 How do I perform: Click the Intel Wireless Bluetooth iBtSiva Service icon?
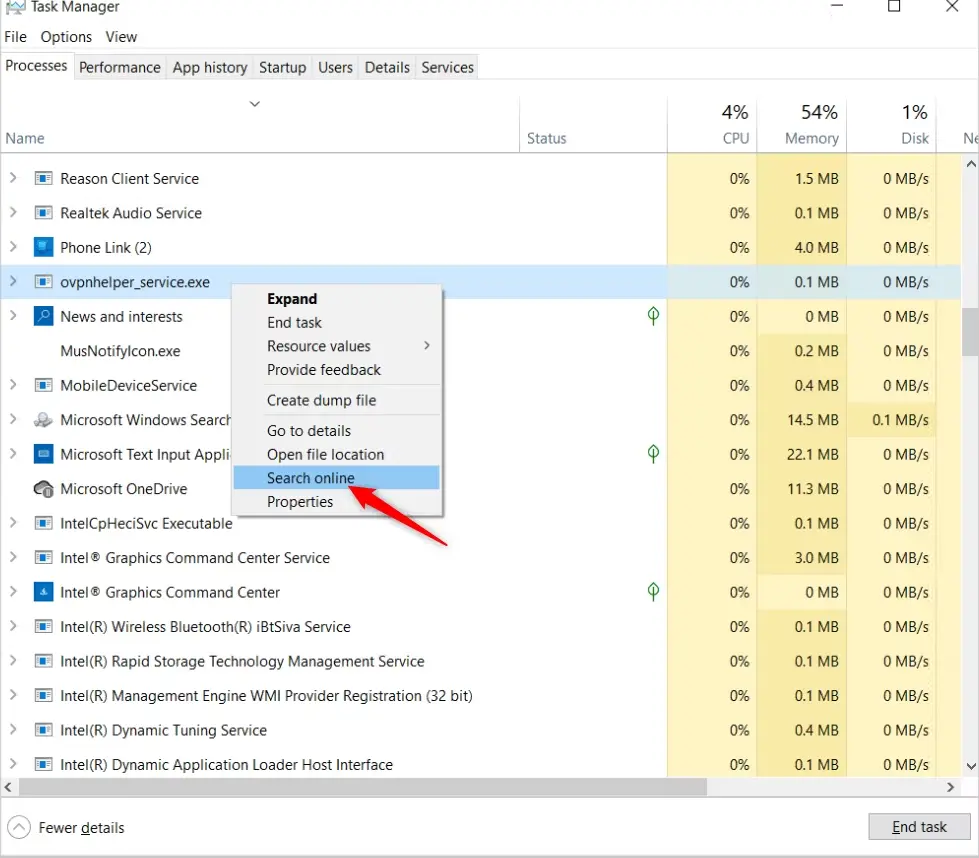pyautogui.click(x=43, y=626)
